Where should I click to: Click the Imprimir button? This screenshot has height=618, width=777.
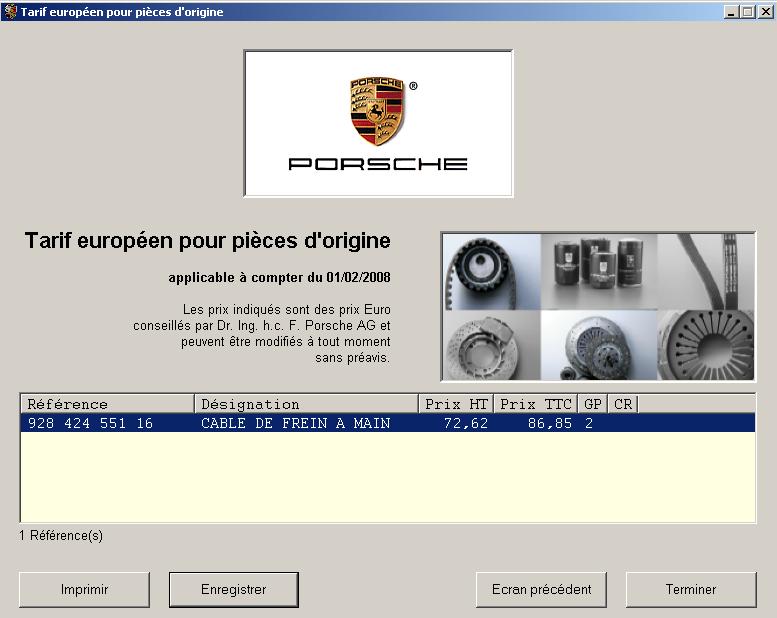(x=84, y=589)
